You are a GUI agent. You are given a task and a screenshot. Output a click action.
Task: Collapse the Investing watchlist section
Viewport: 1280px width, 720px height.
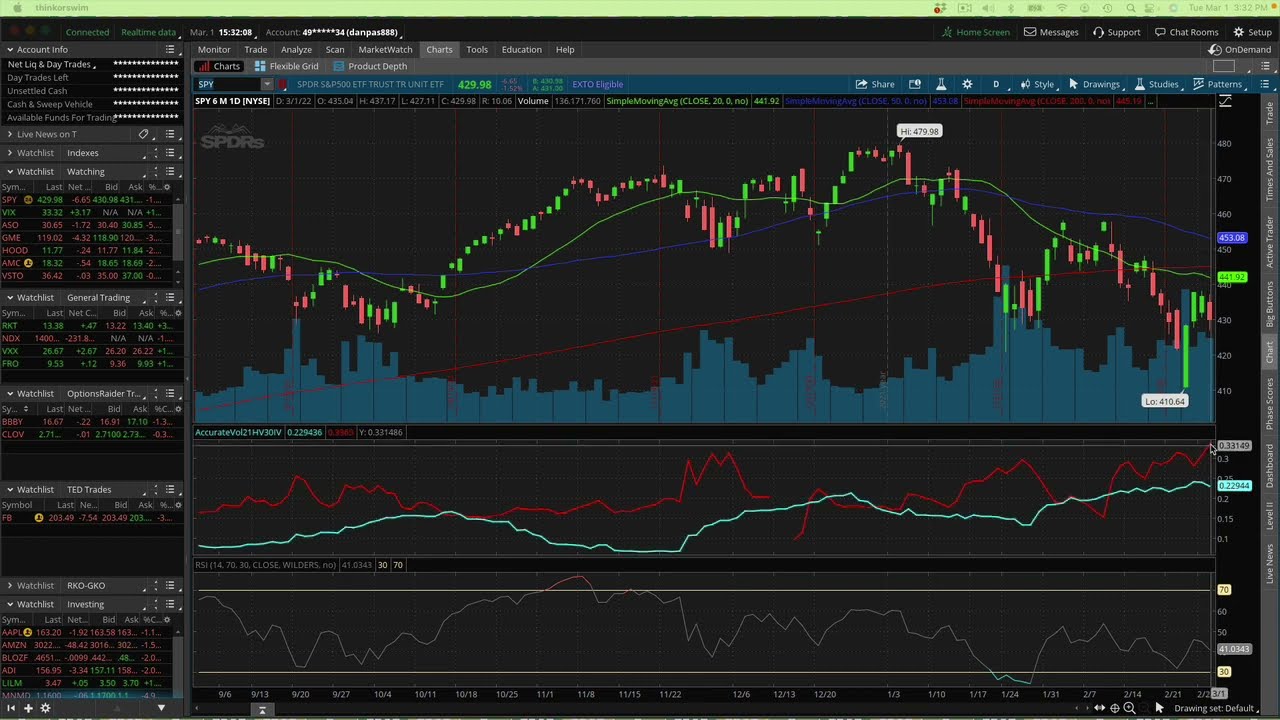pyautogui.click(x=10, y=604)
